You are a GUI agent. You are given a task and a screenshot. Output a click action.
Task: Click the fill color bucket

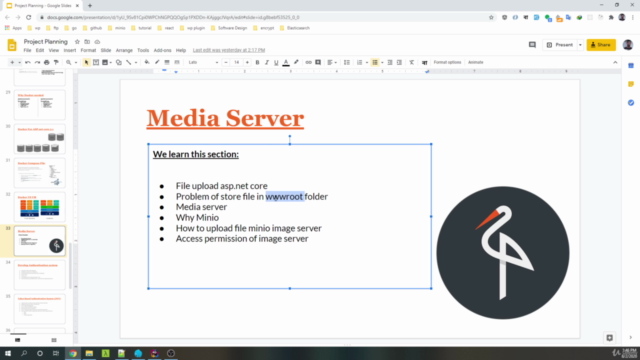pyautogui.click(x=147, y=62)
